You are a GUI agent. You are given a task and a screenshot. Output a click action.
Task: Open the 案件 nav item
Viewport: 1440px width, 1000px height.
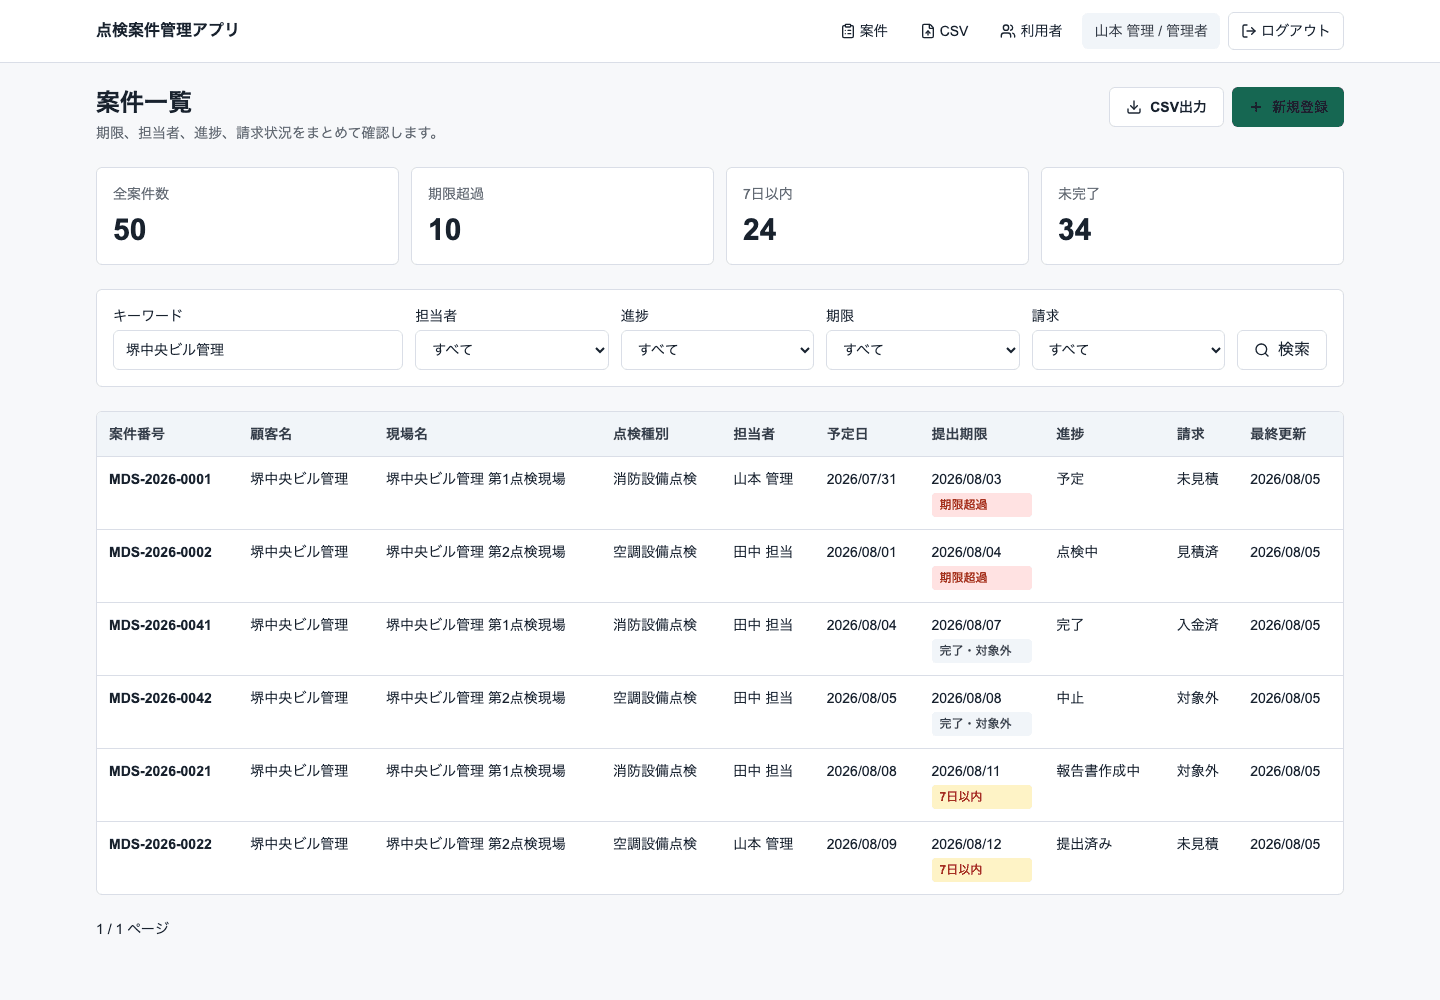[864, 31]
